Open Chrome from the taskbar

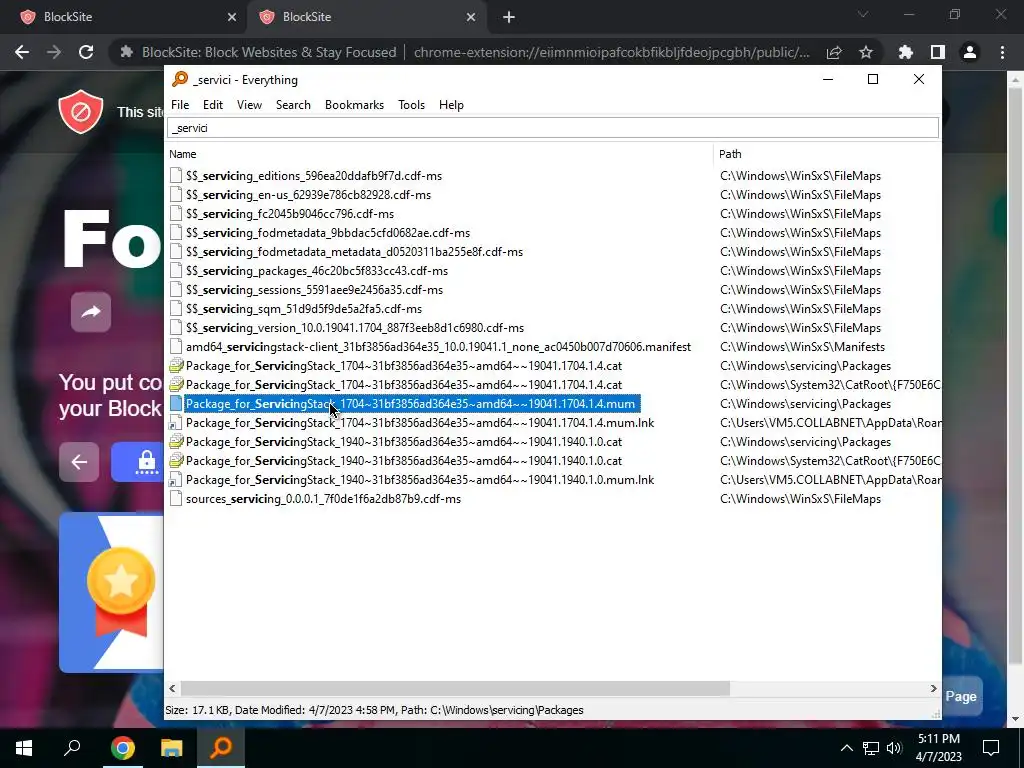pos(122,748)
